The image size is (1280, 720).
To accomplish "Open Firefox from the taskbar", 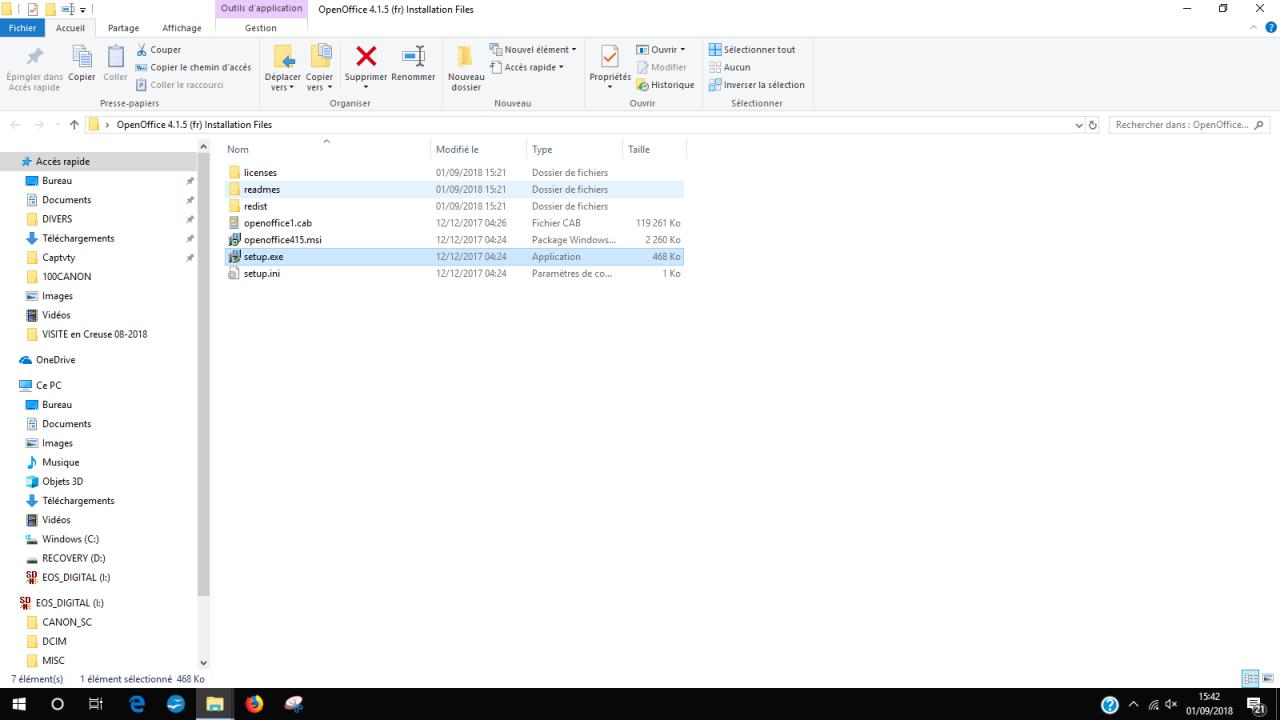I will pos(254,704).
